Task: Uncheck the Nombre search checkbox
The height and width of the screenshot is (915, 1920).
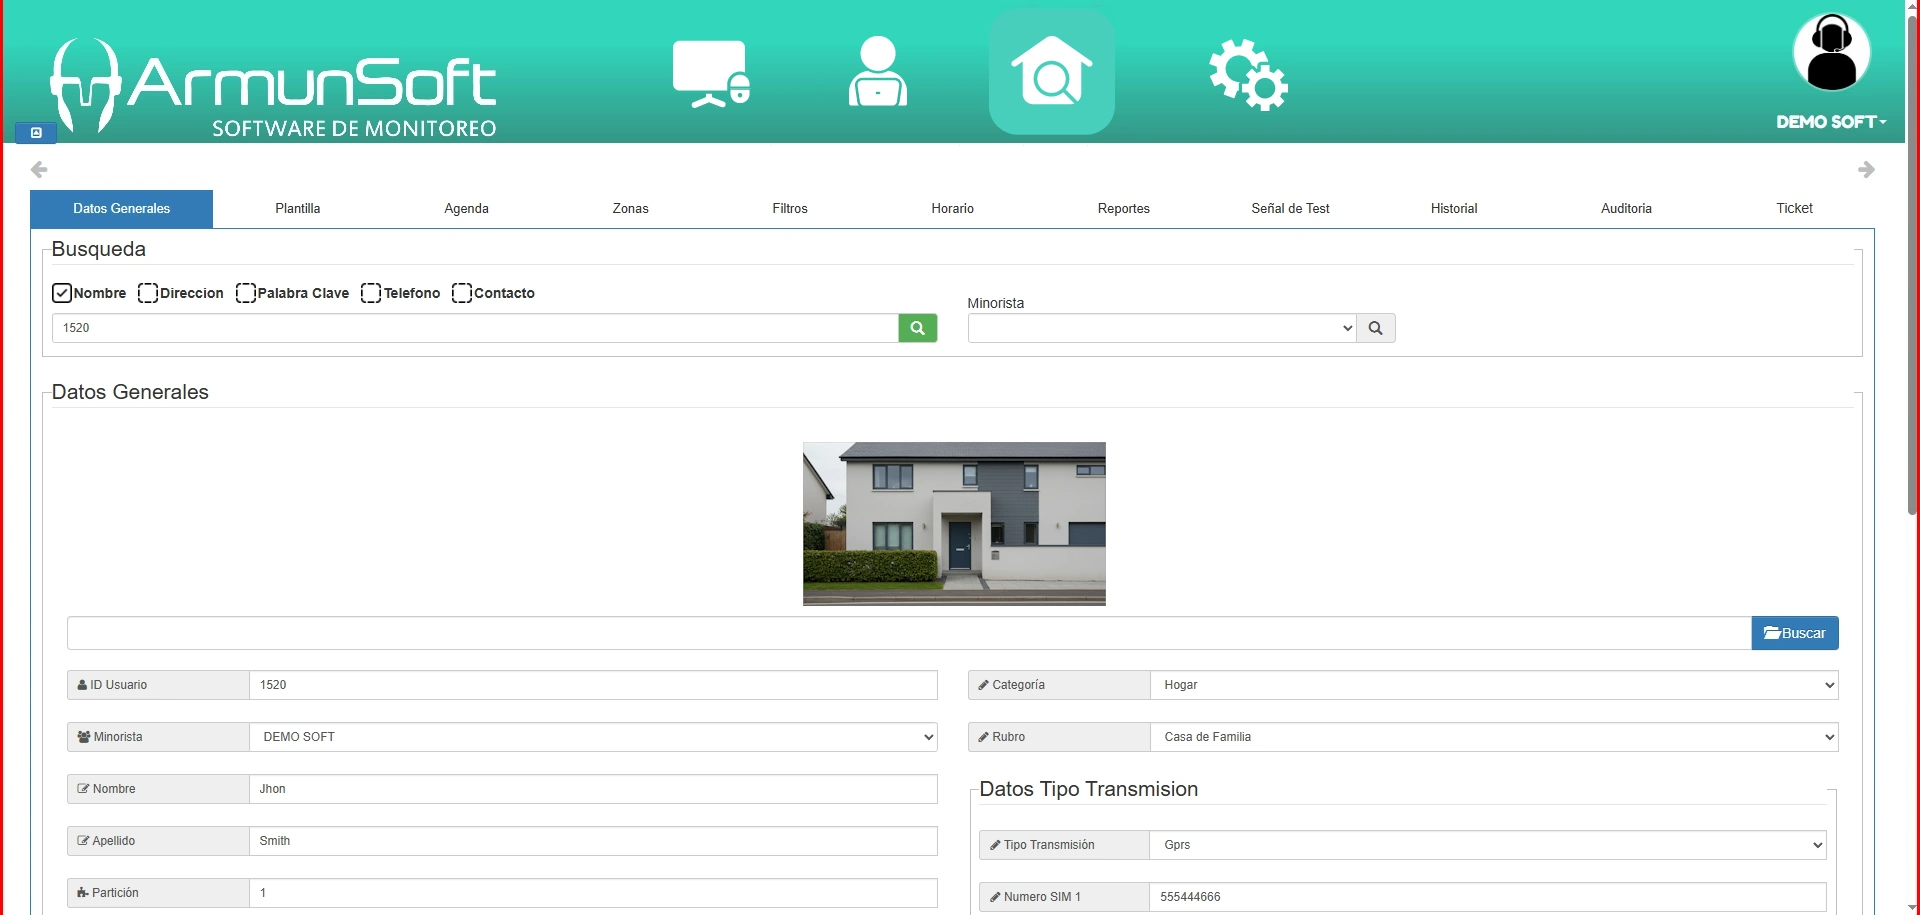Action: click(62, 293)
